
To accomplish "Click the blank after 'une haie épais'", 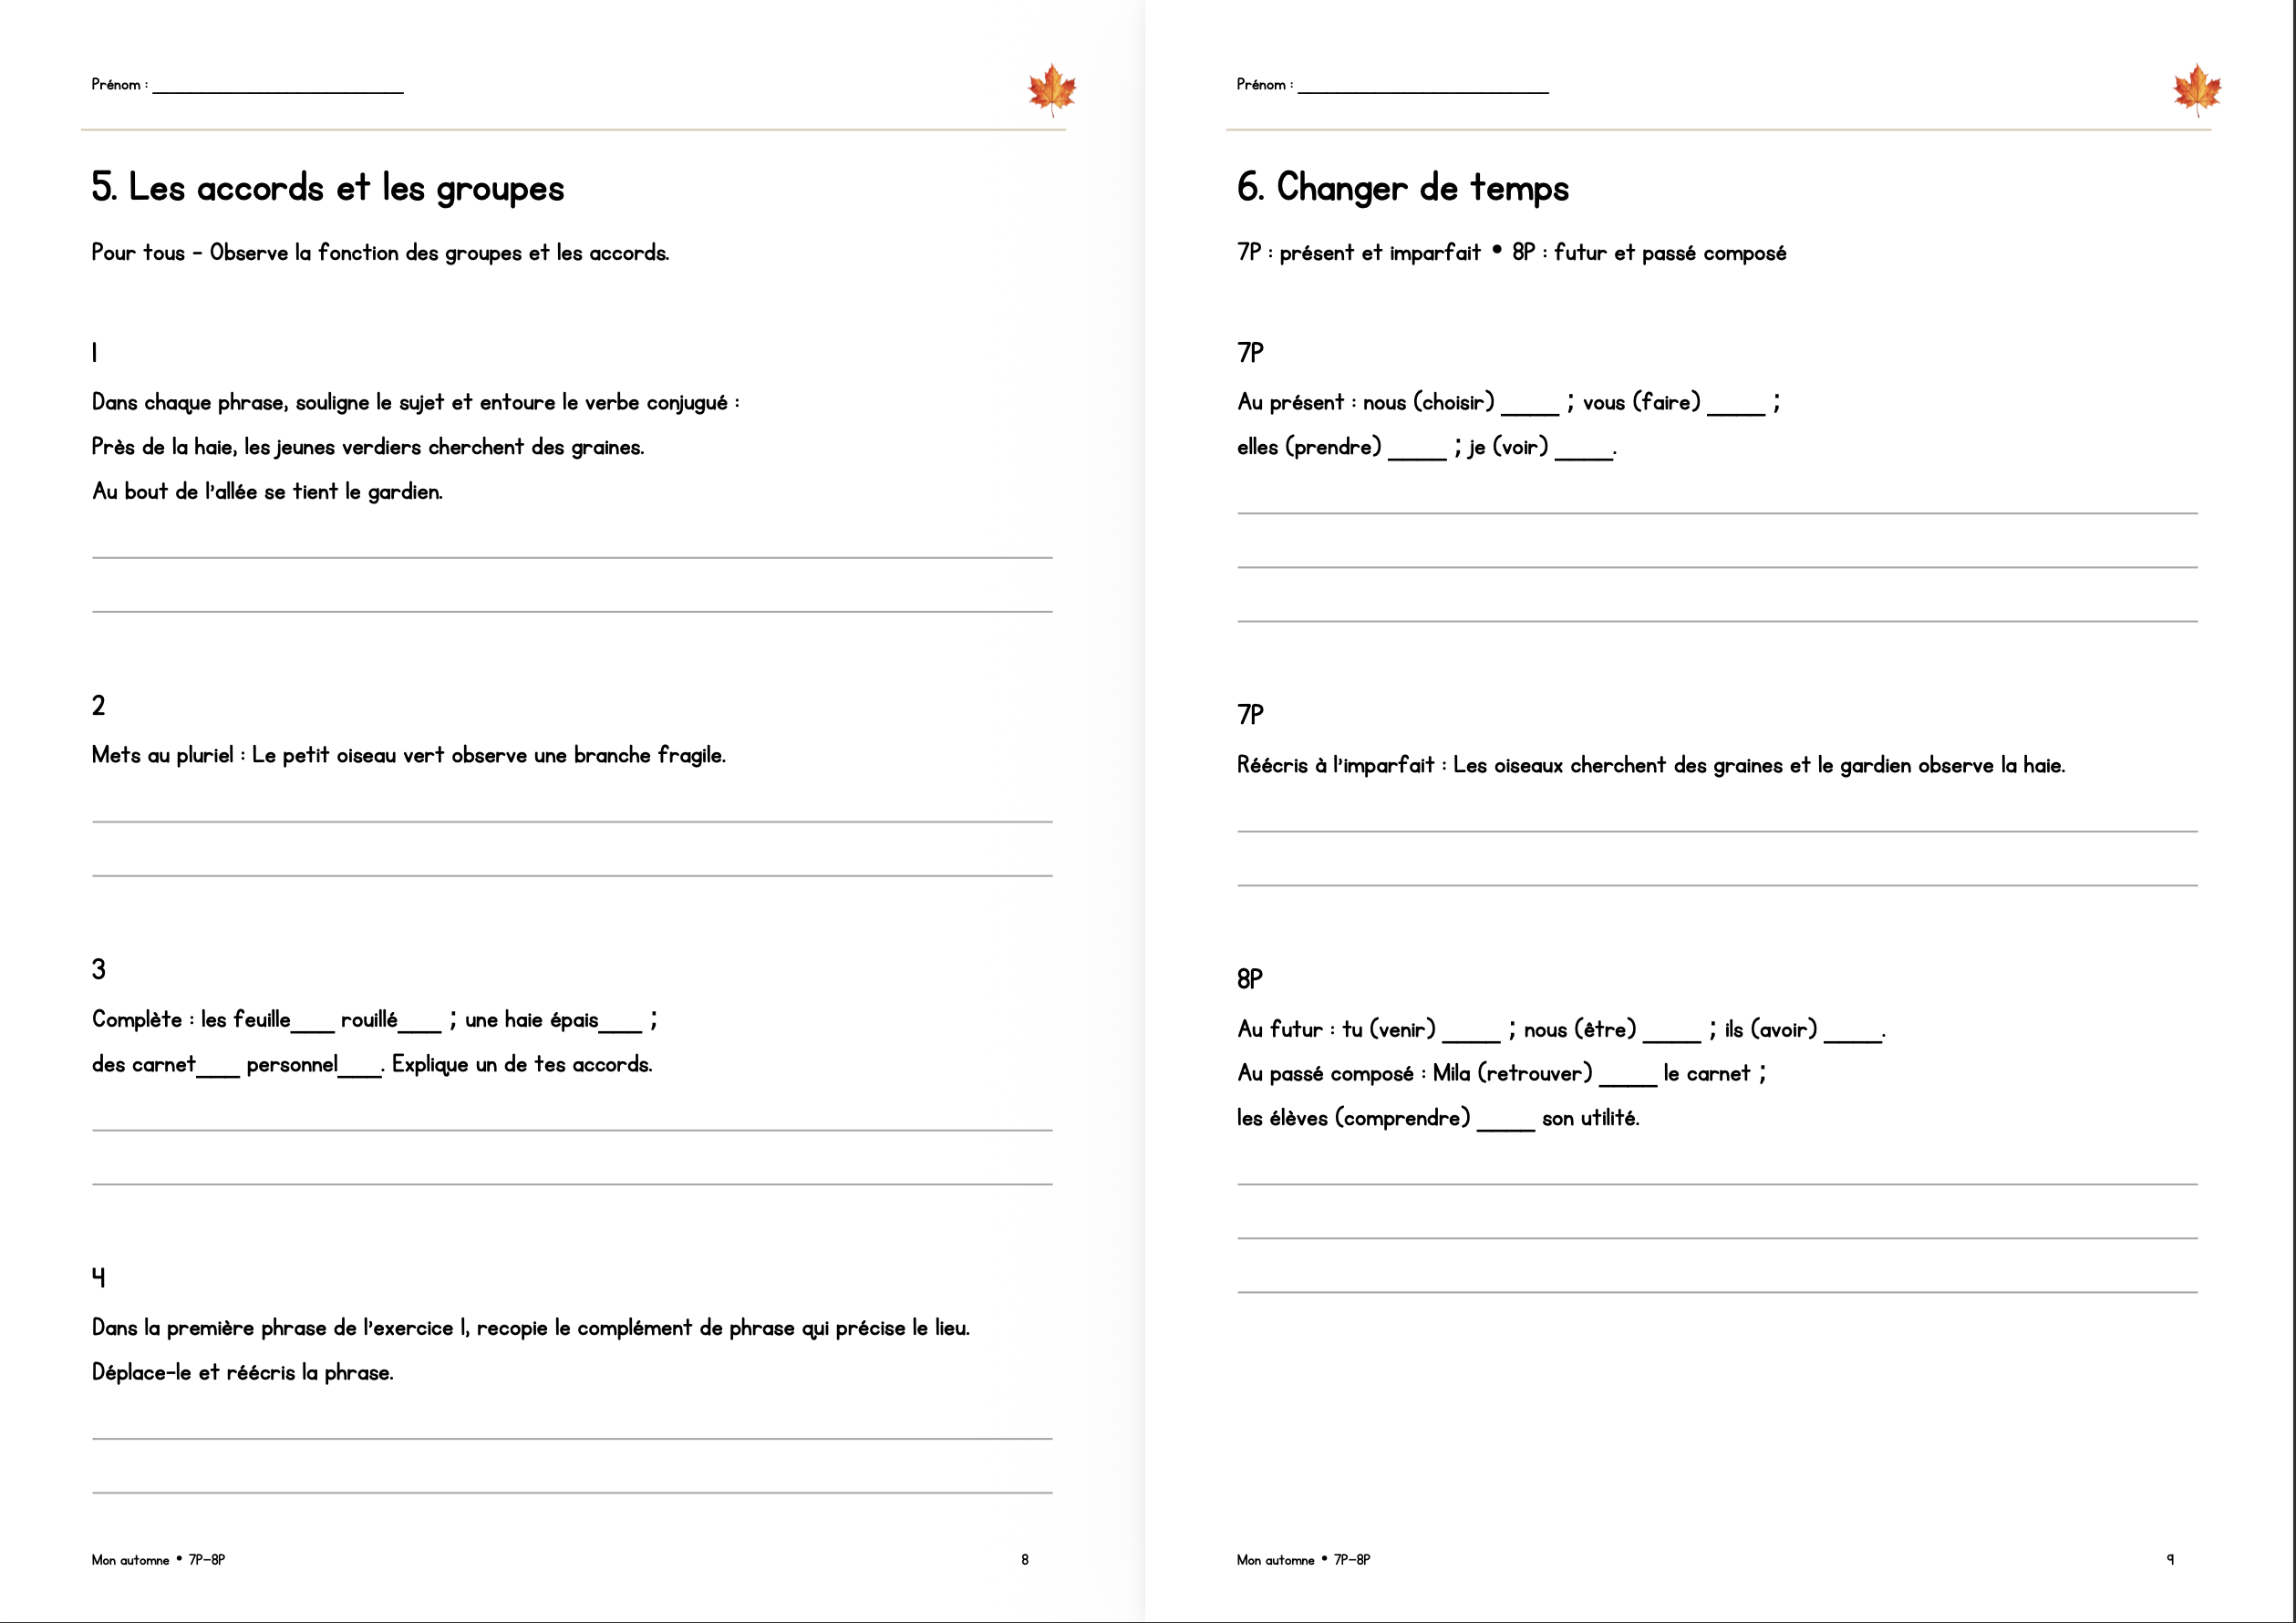I will pos(620,1029).
